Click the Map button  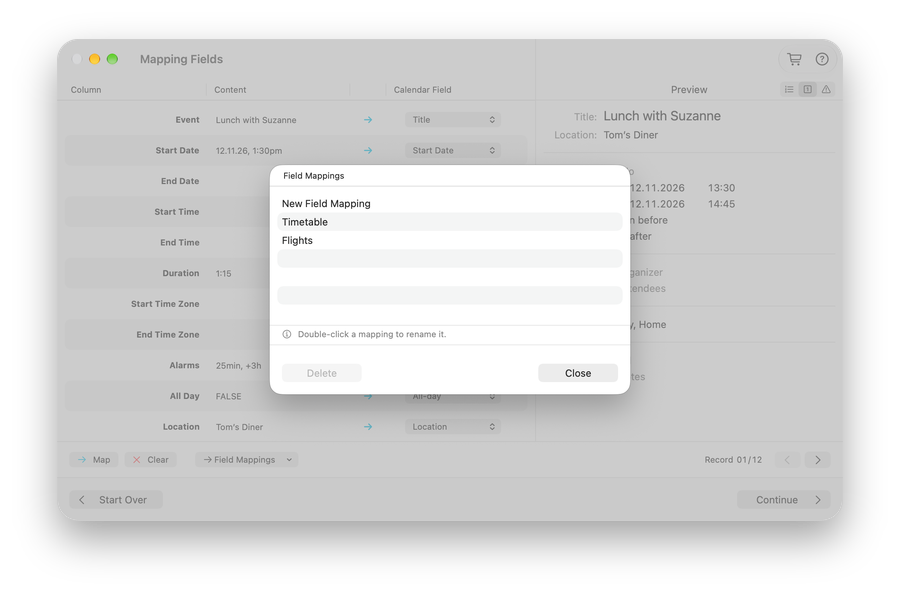pos(94,459)
